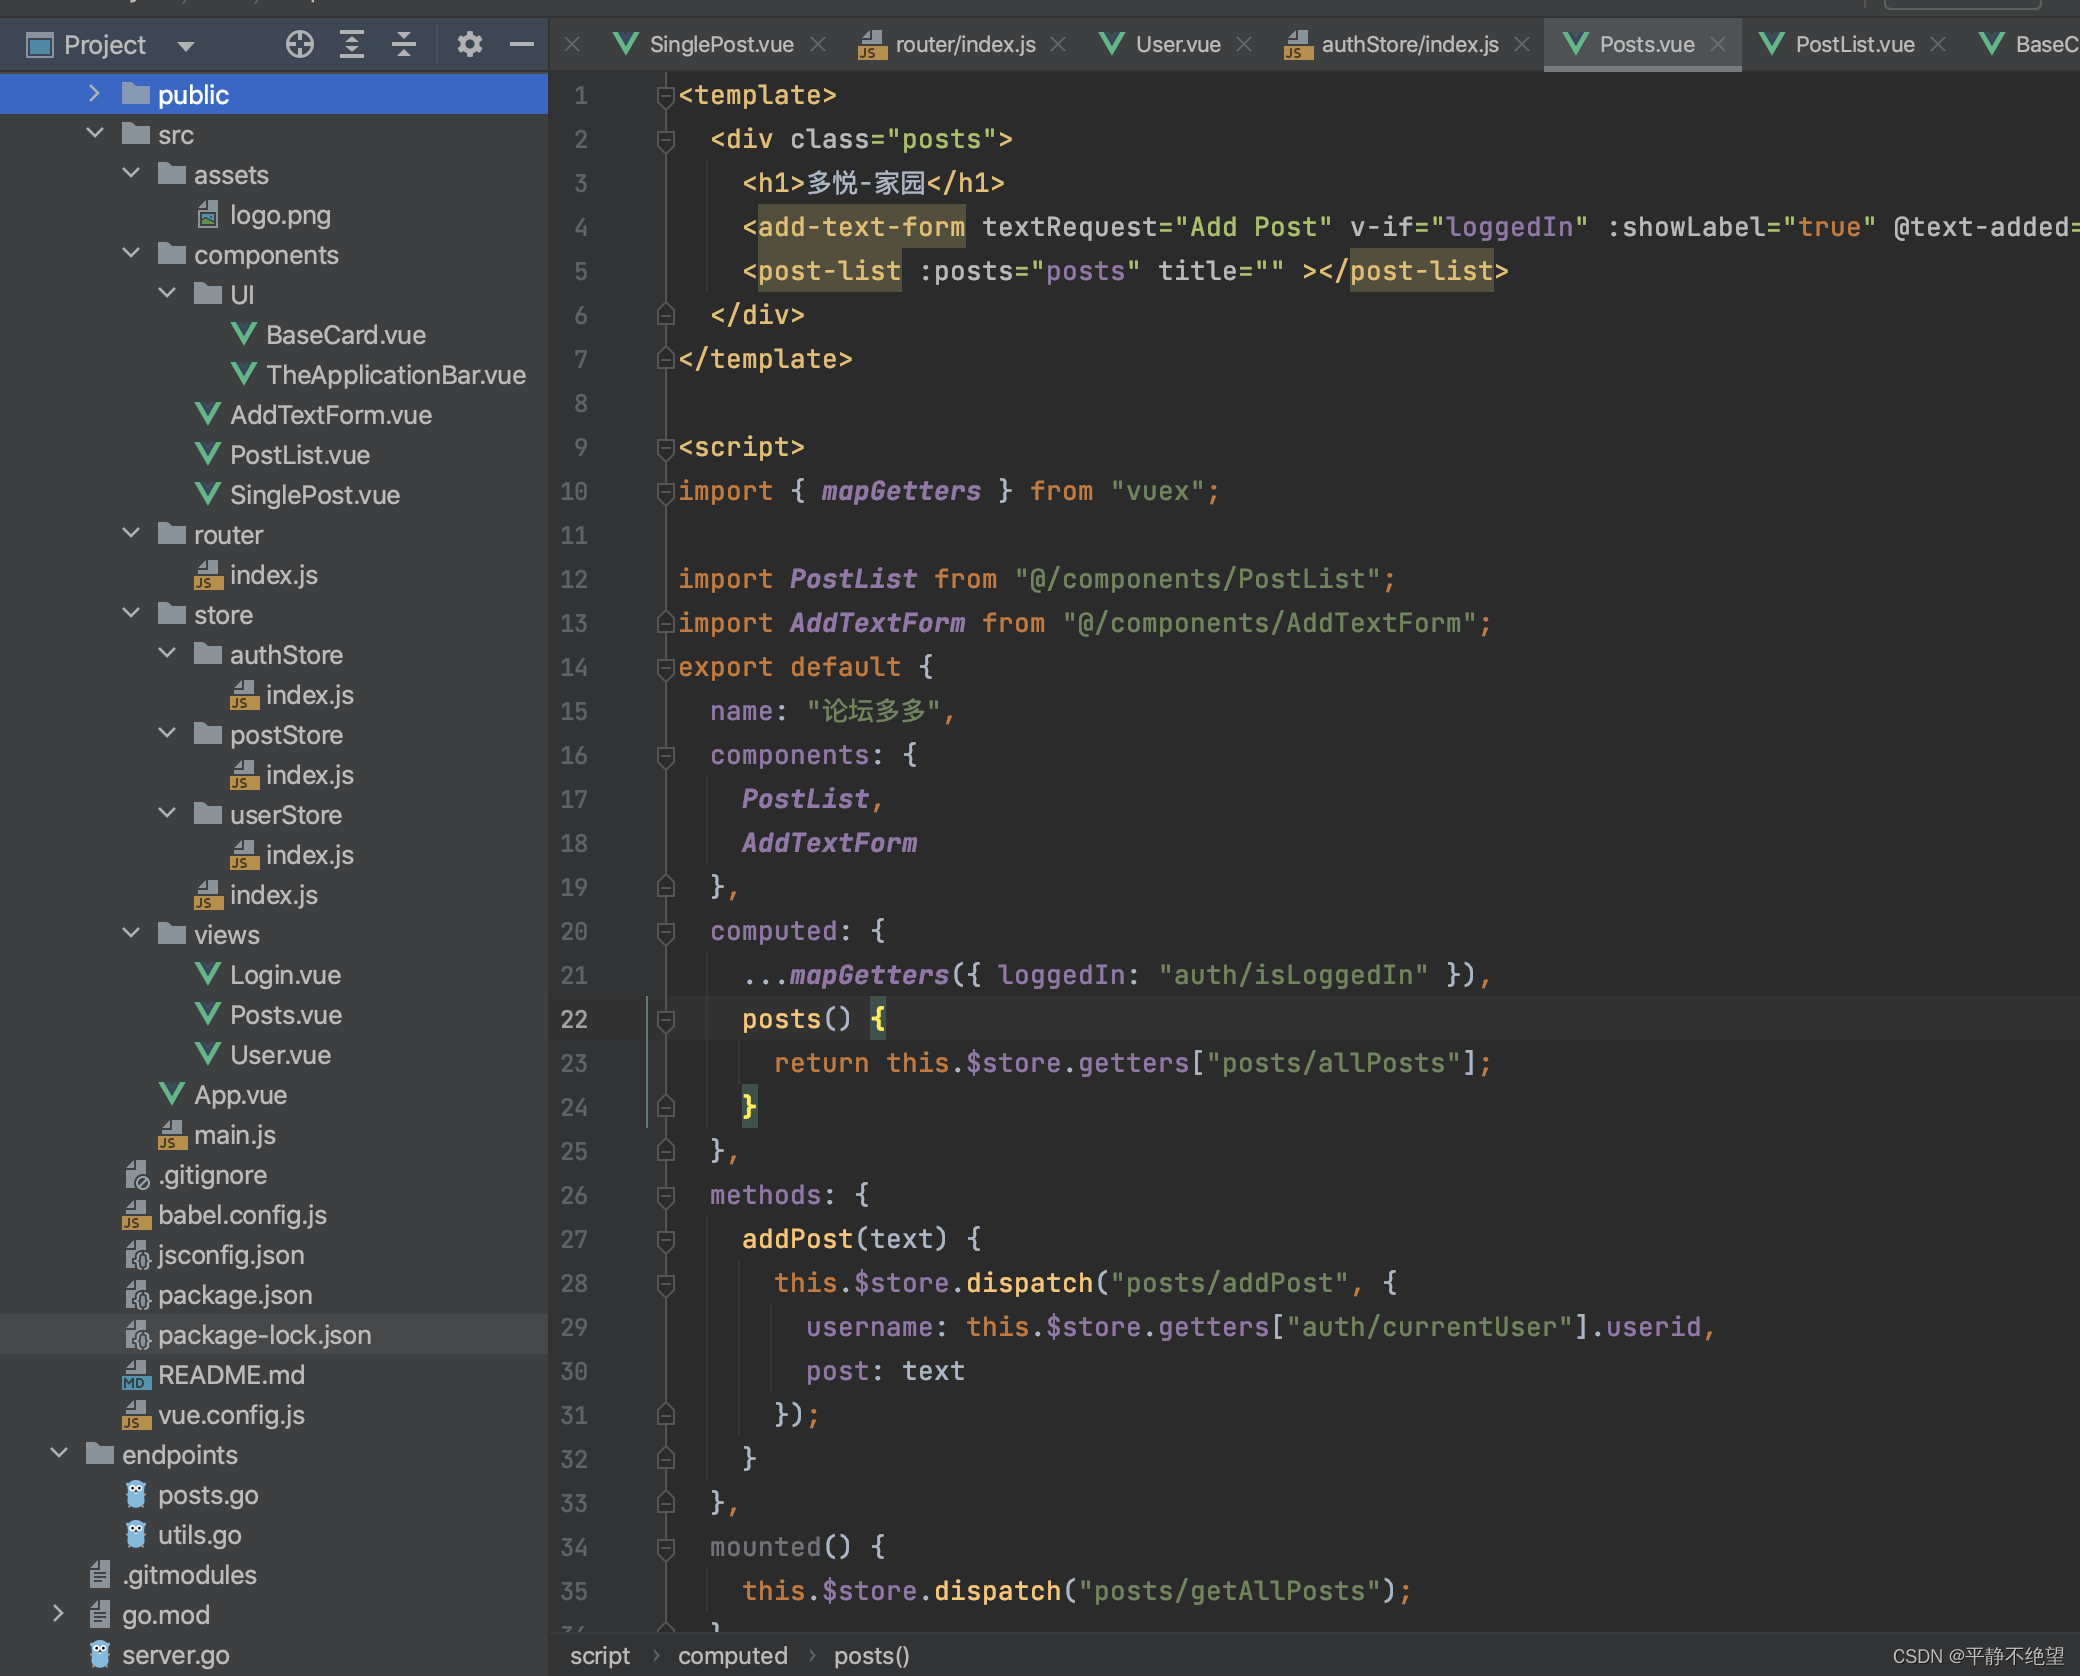Collapse the template block using gutter fold arrow
The width and height of the screenshot is (2080, 1676).
(664, 94)
